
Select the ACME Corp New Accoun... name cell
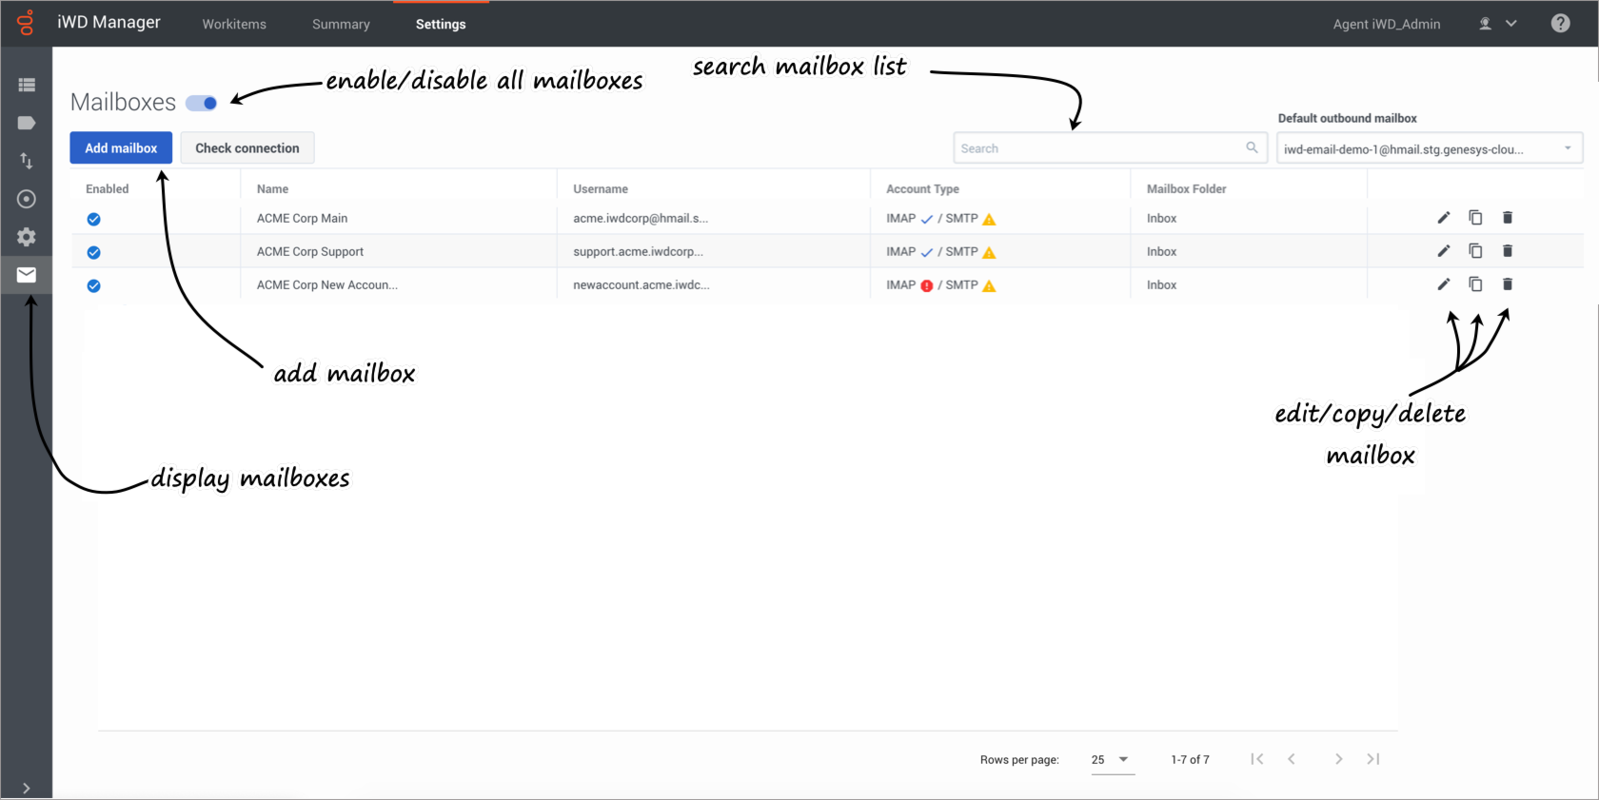click(327, 285)
